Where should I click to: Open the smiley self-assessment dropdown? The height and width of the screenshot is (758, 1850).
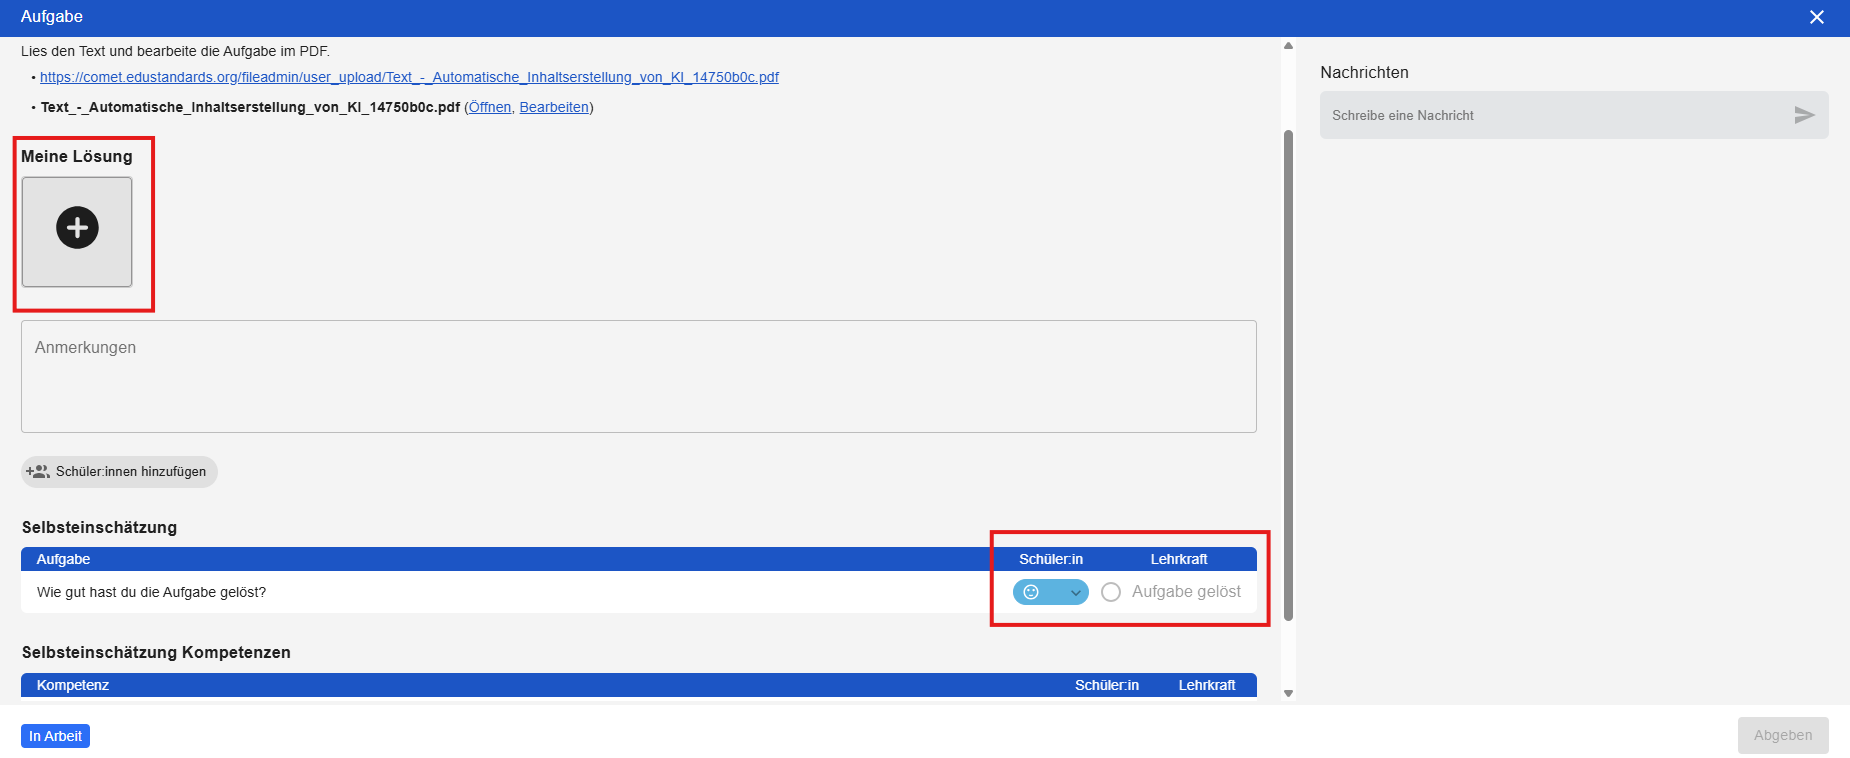1050,592
